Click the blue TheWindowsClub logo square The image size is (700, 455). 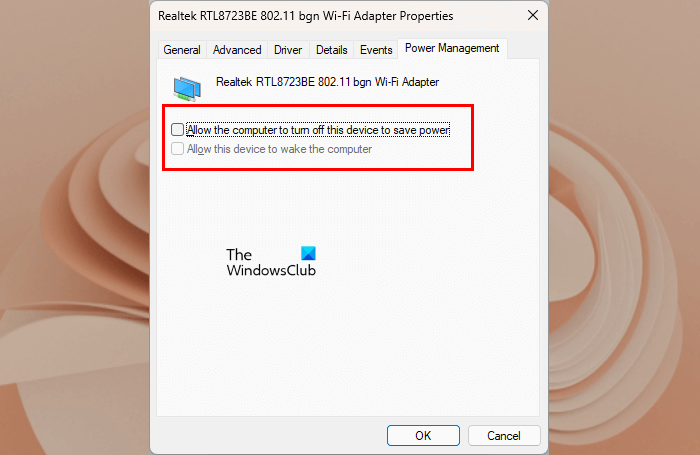click(x=308, y=253)
